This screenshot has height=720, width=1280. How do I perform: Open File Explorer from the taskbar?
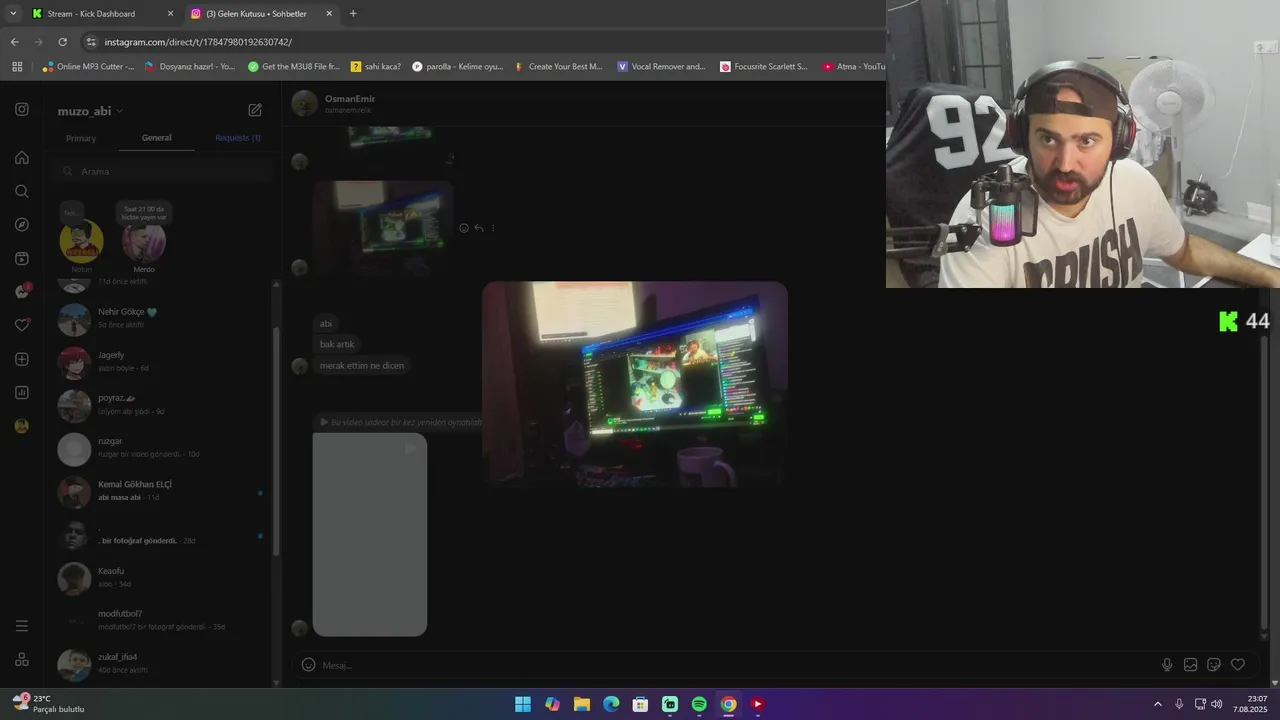581,704
